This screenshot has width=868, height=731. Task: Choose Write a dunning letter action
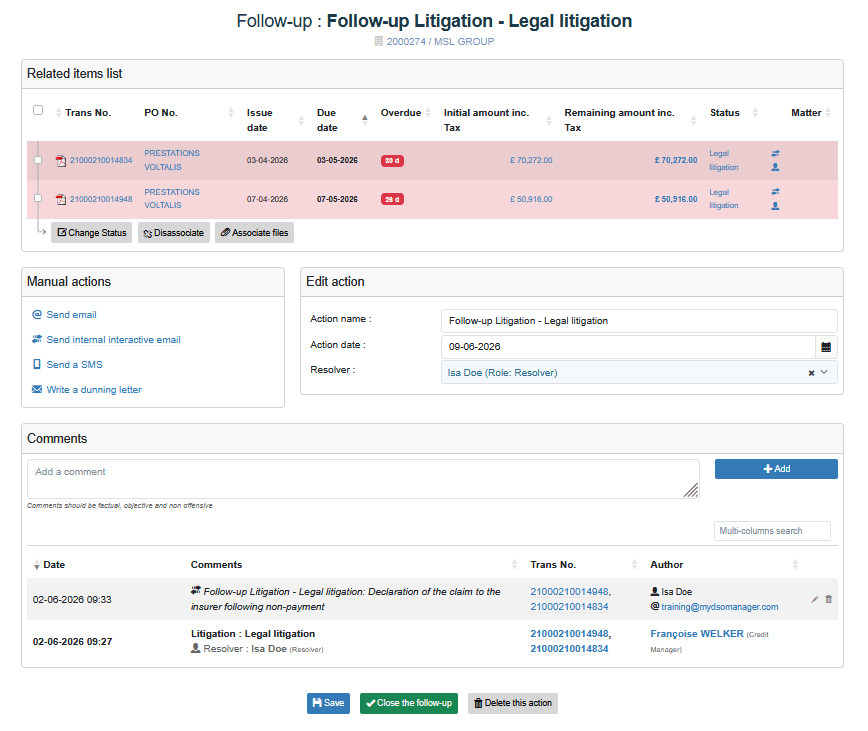94,390
